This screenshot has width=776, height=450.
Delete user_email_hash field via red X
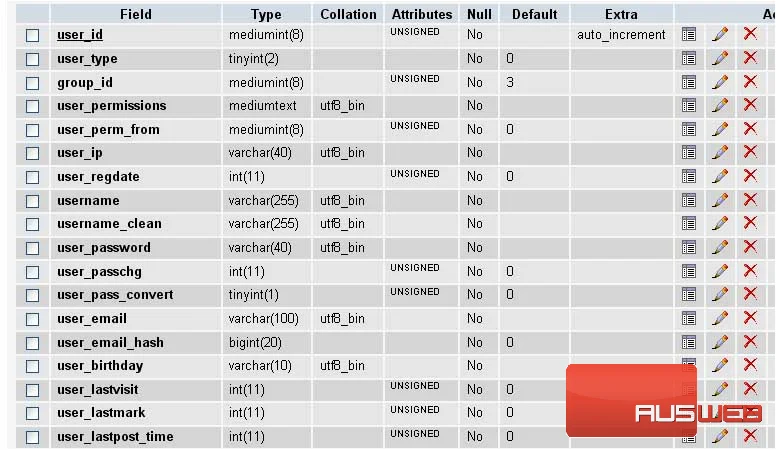tap(750, 341)
